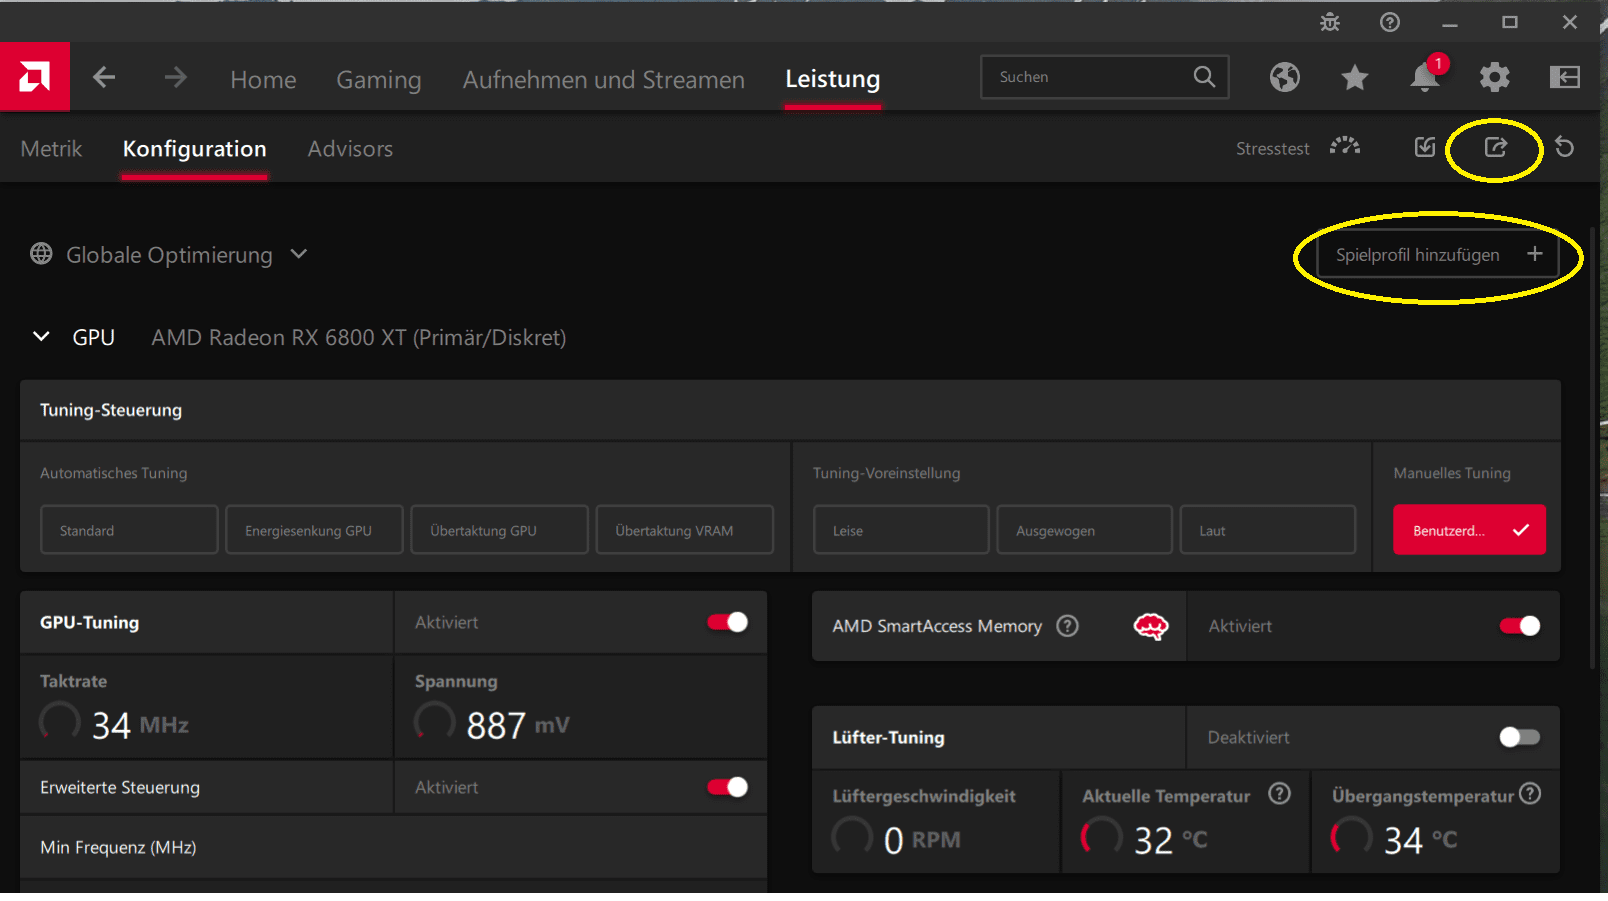This screenshot has width=1608, height=901.
Task: Open help for AMD SmartAccess Memory
Action: tap(1068, 626)
